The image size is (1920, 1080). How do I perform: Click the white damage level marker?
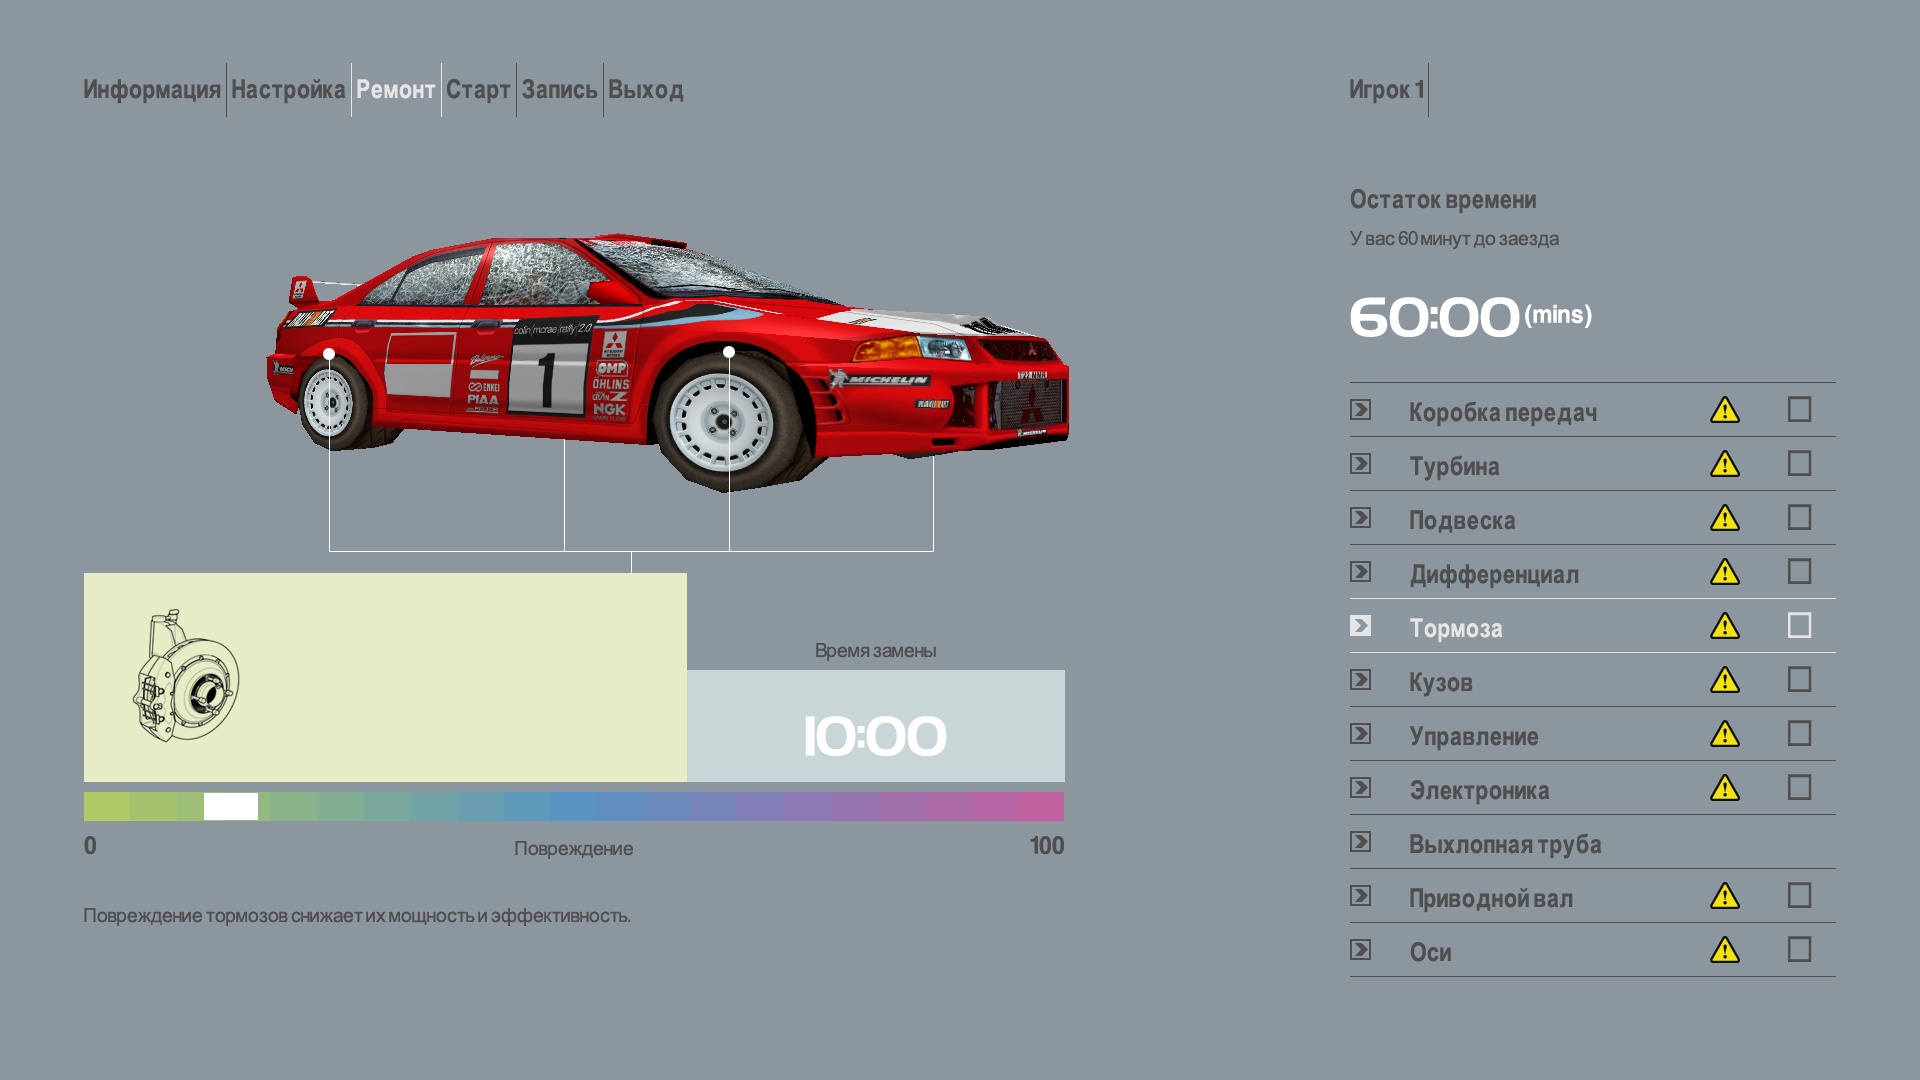(x=231, y=806)
